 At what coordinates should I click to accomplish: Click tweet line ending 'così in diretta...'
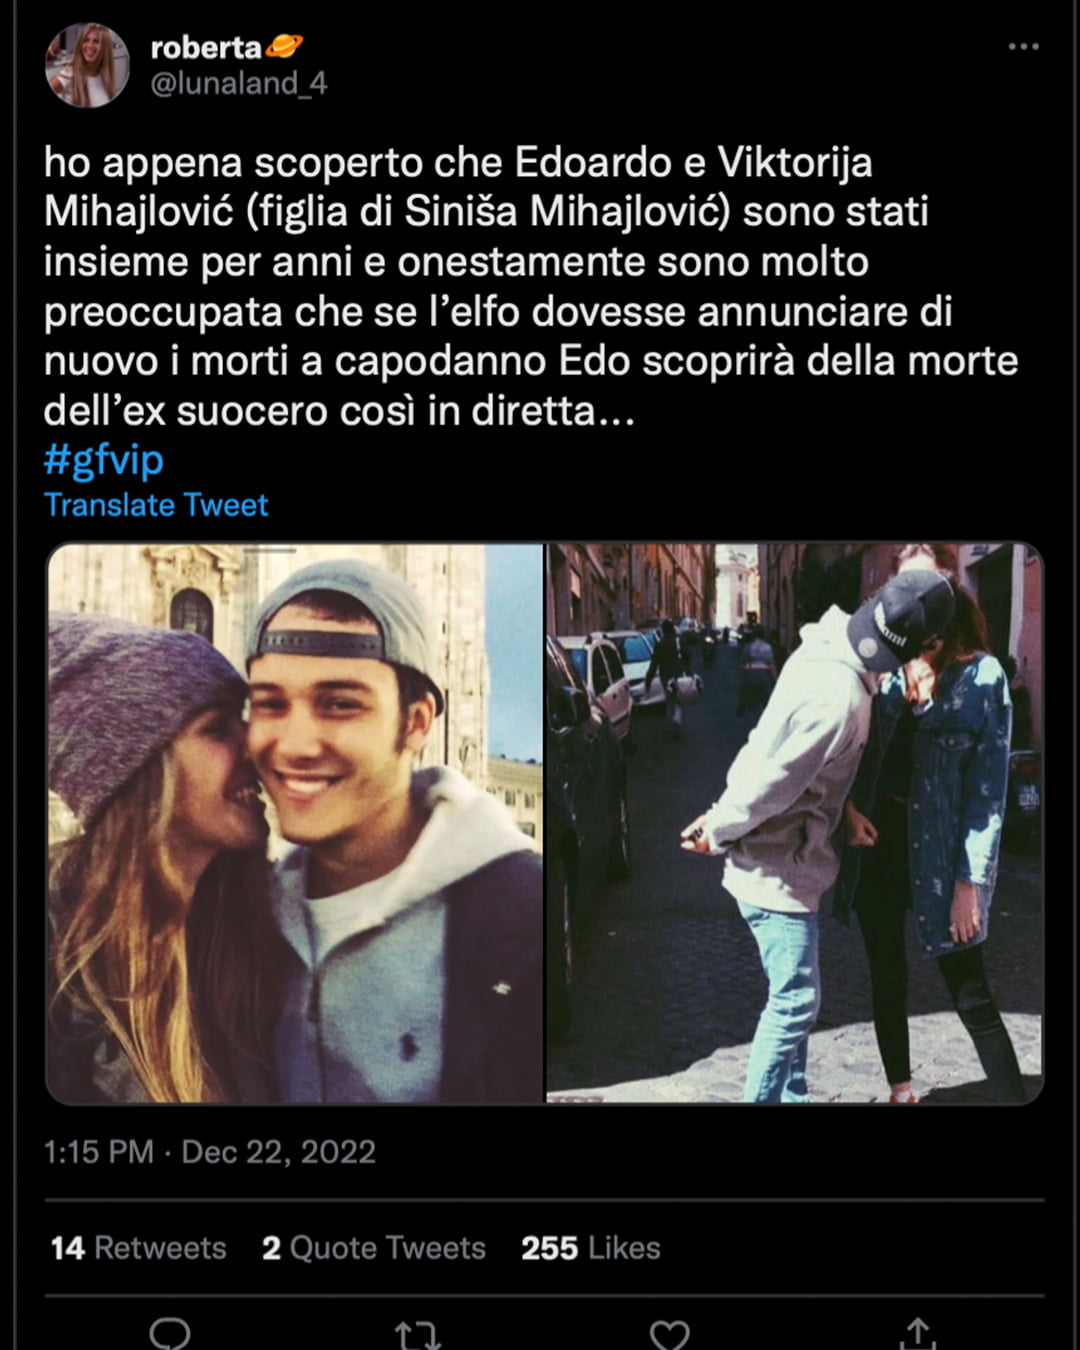(x=340, y=411)
